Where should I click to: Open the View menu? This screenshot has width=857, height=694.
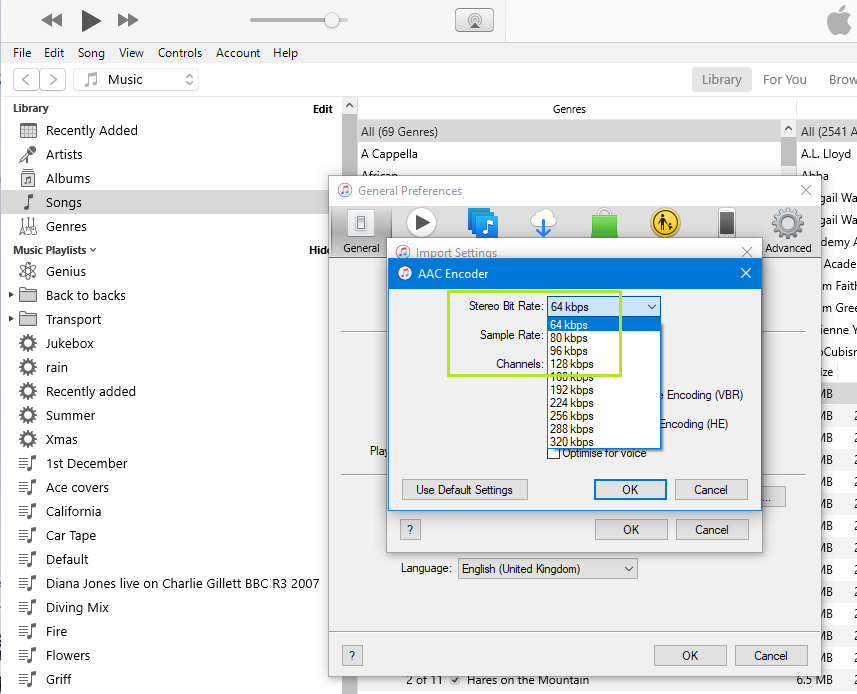(131, 53)
